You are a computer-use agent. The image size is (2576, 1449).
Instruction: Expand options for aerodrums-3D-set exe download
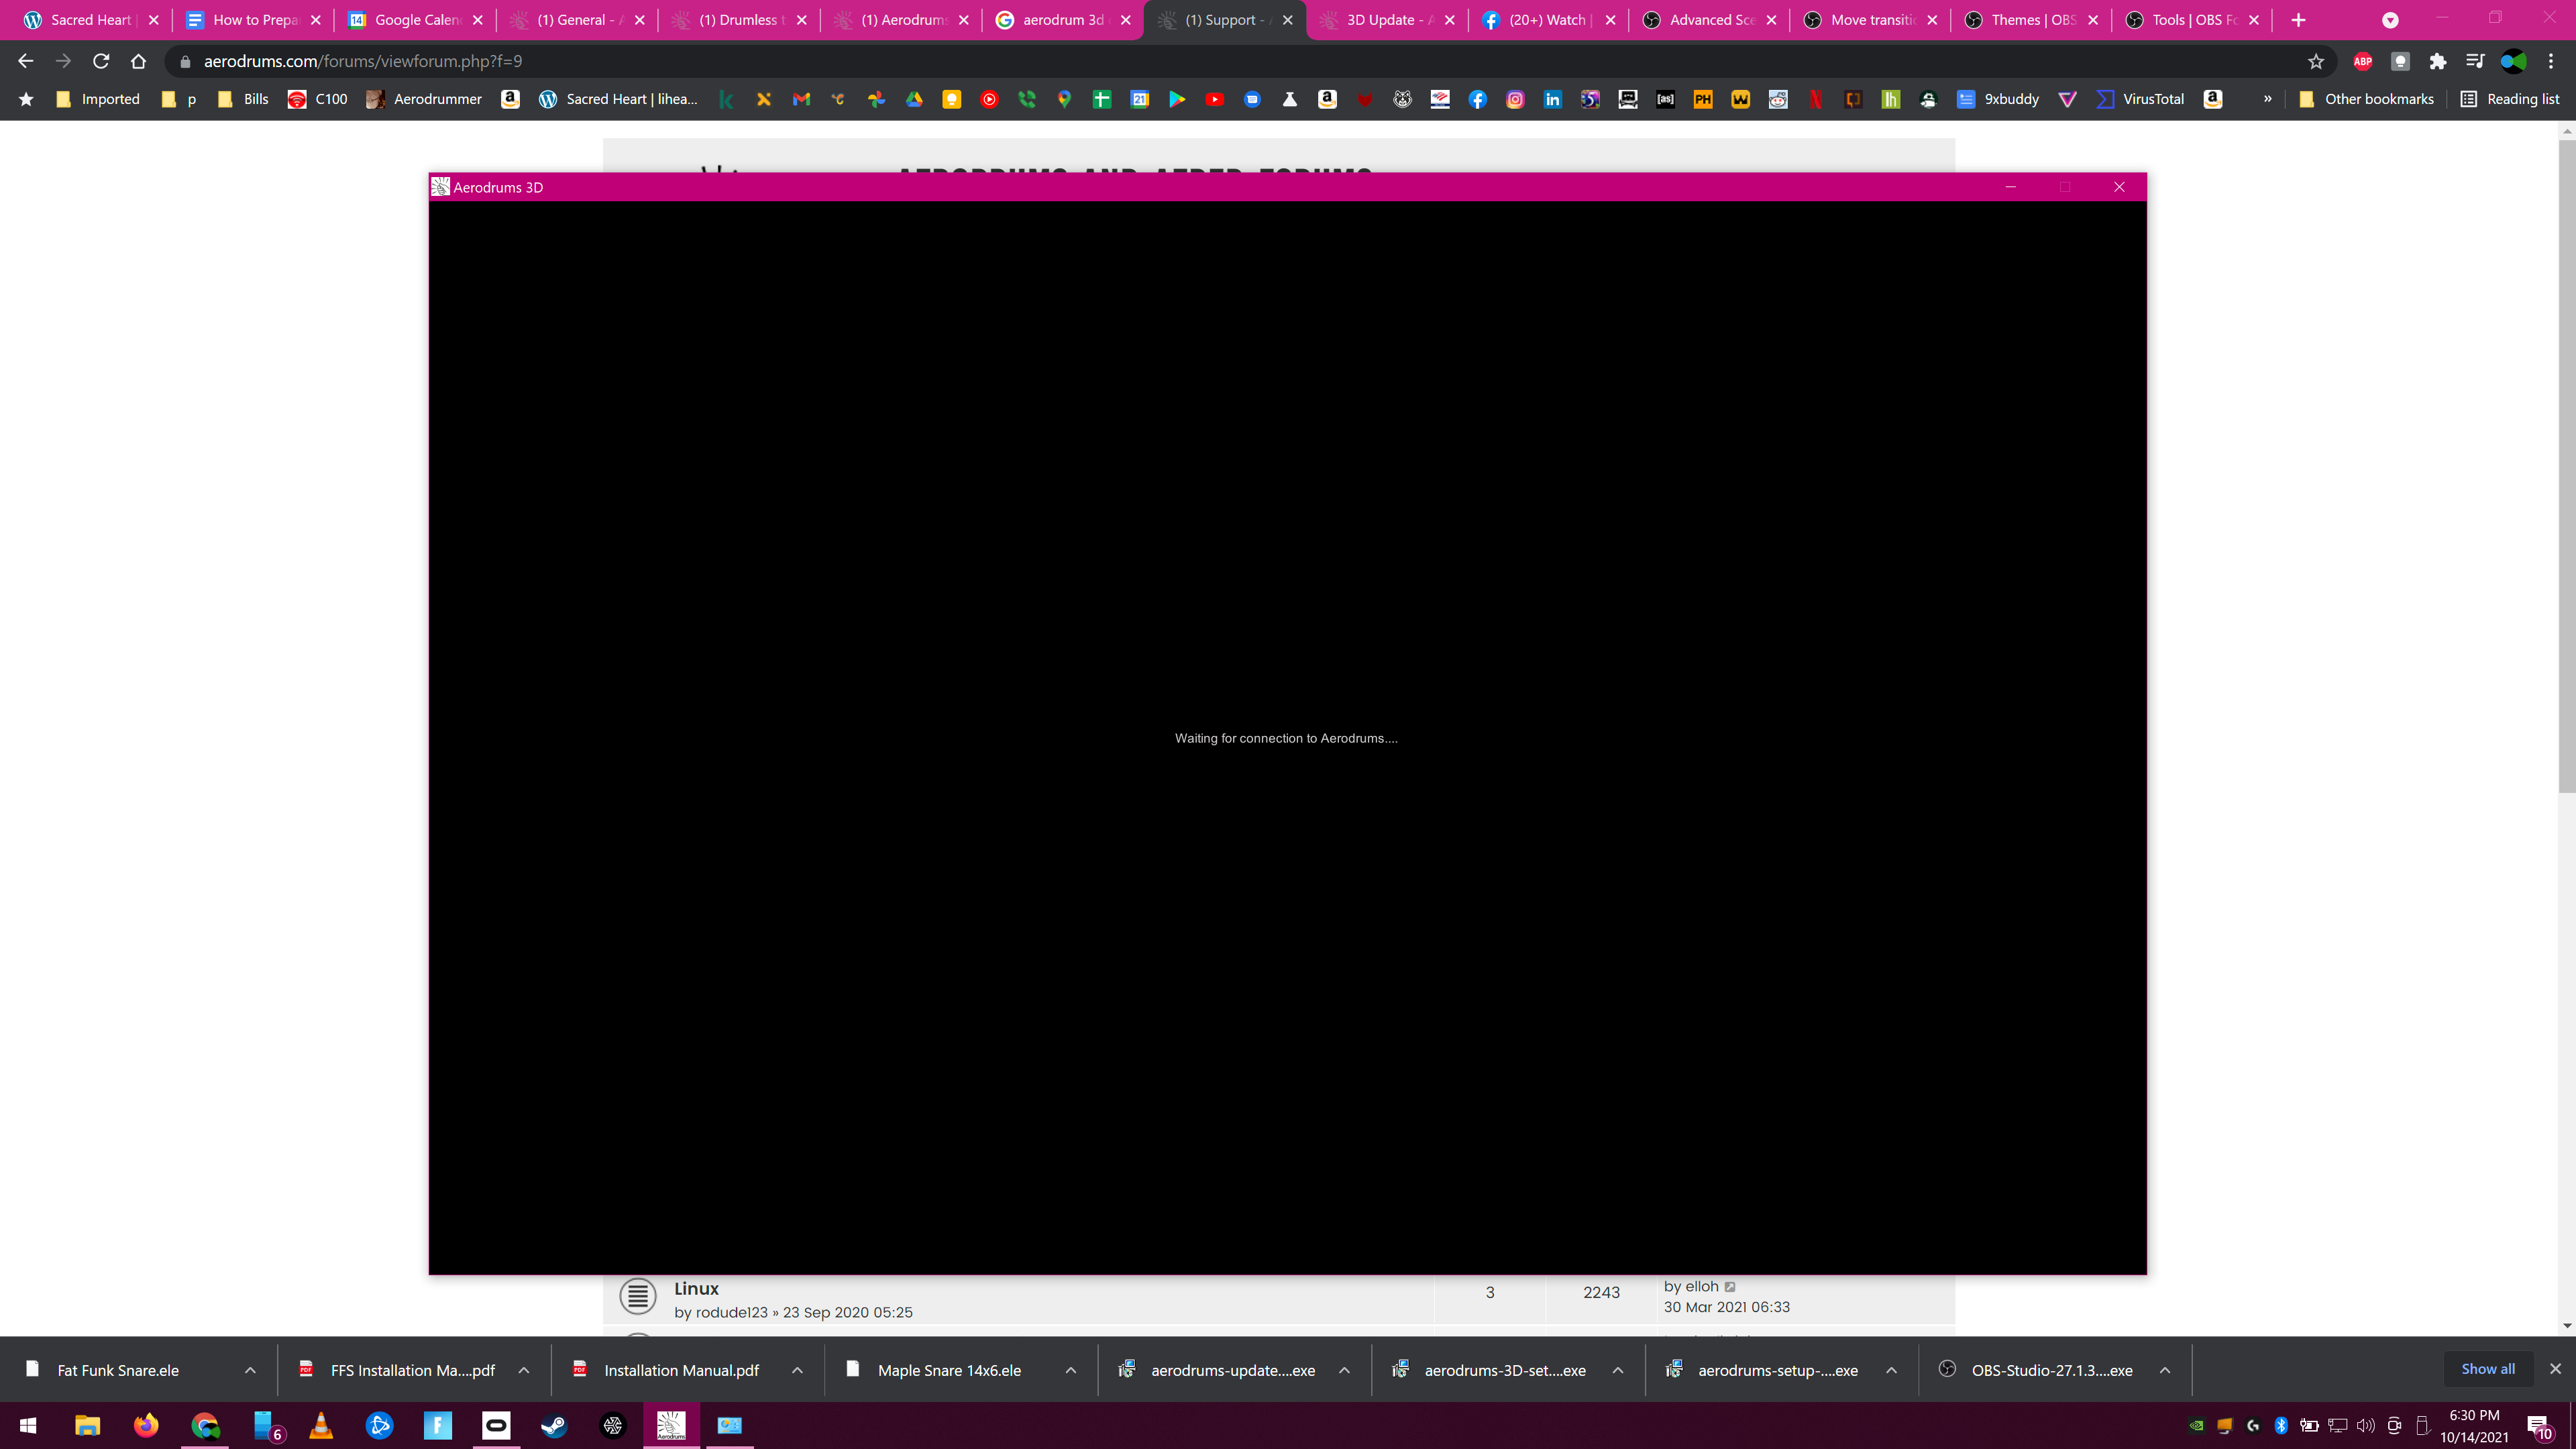1618,1370
